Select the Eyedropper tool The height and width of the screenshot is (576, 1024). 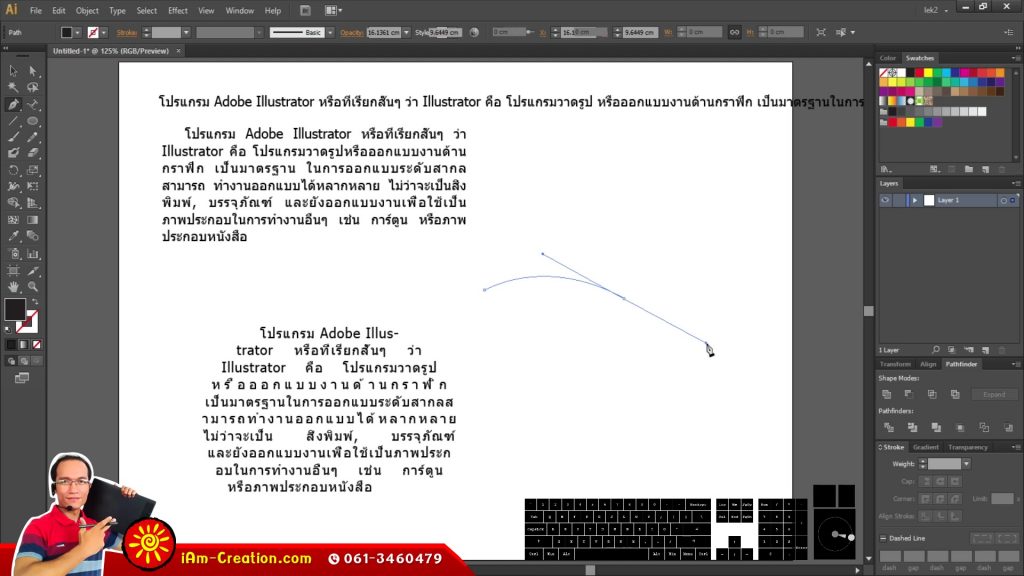coord(13,236)
